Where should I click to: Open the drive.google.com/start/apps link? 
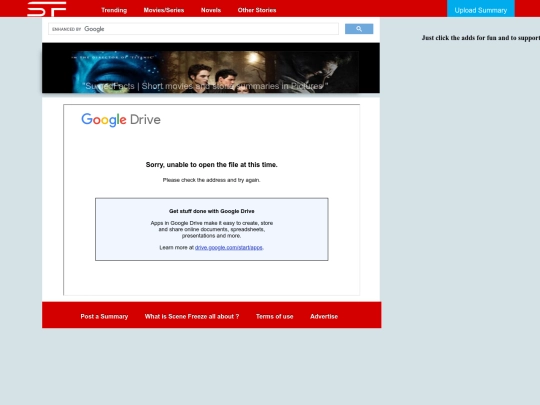(229, 248)
